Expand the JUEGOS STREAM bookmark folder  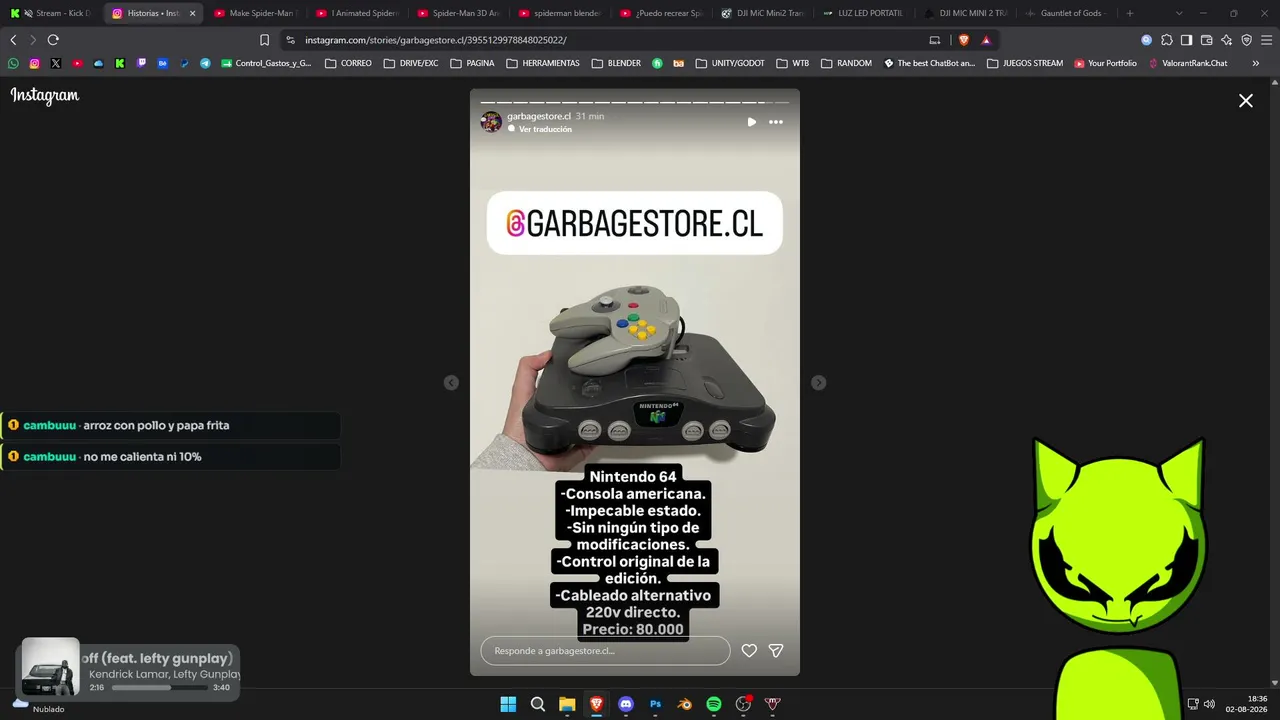(1025, 63)
